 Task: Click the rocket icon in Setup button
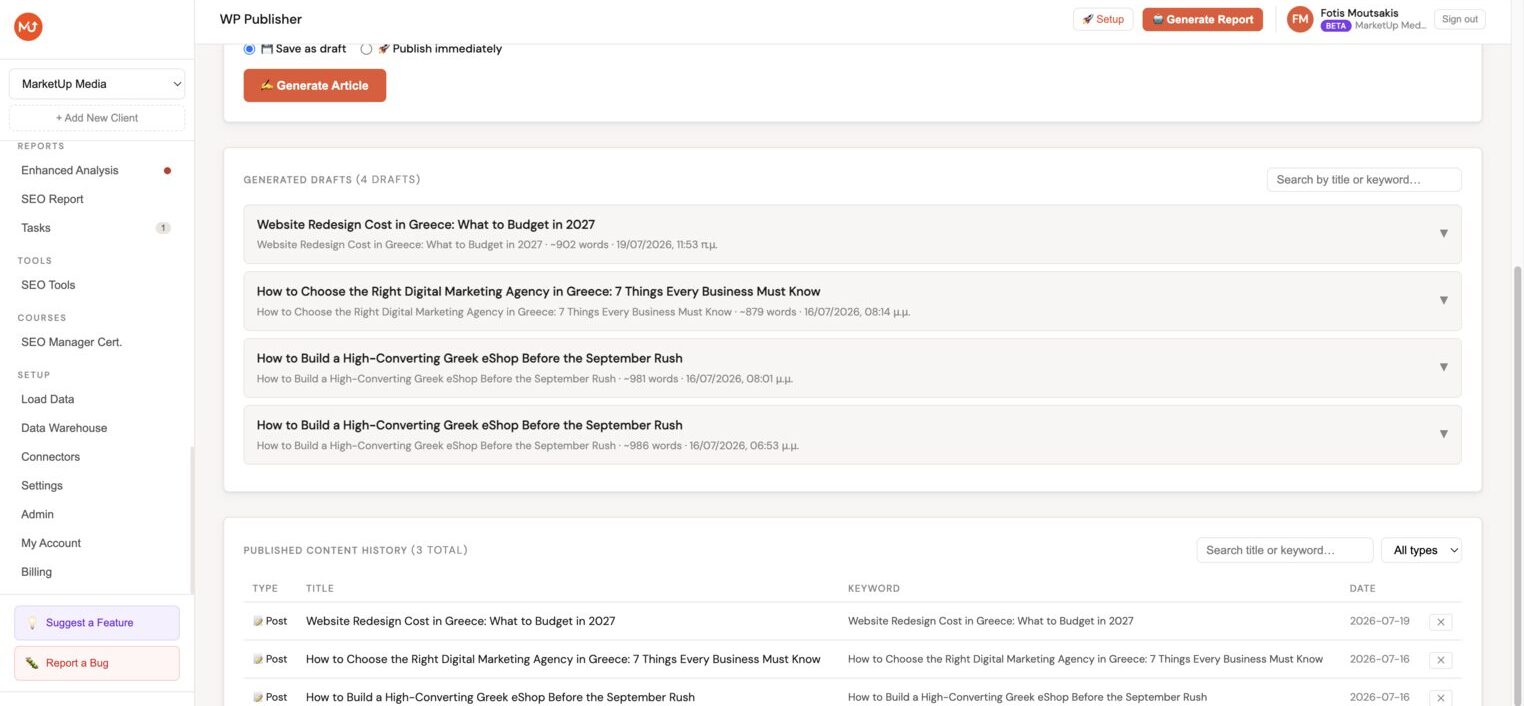tap(1088, 19)
